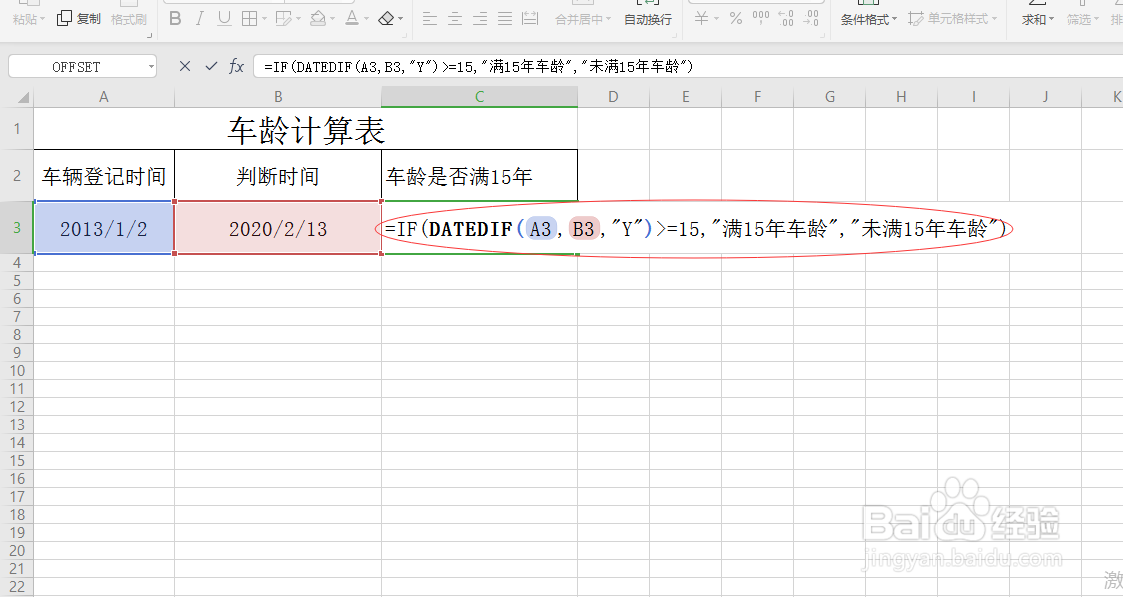Expand the eraser clear dropdown arrow
This screenshot has width=1123, height=597.
(400, 19)
